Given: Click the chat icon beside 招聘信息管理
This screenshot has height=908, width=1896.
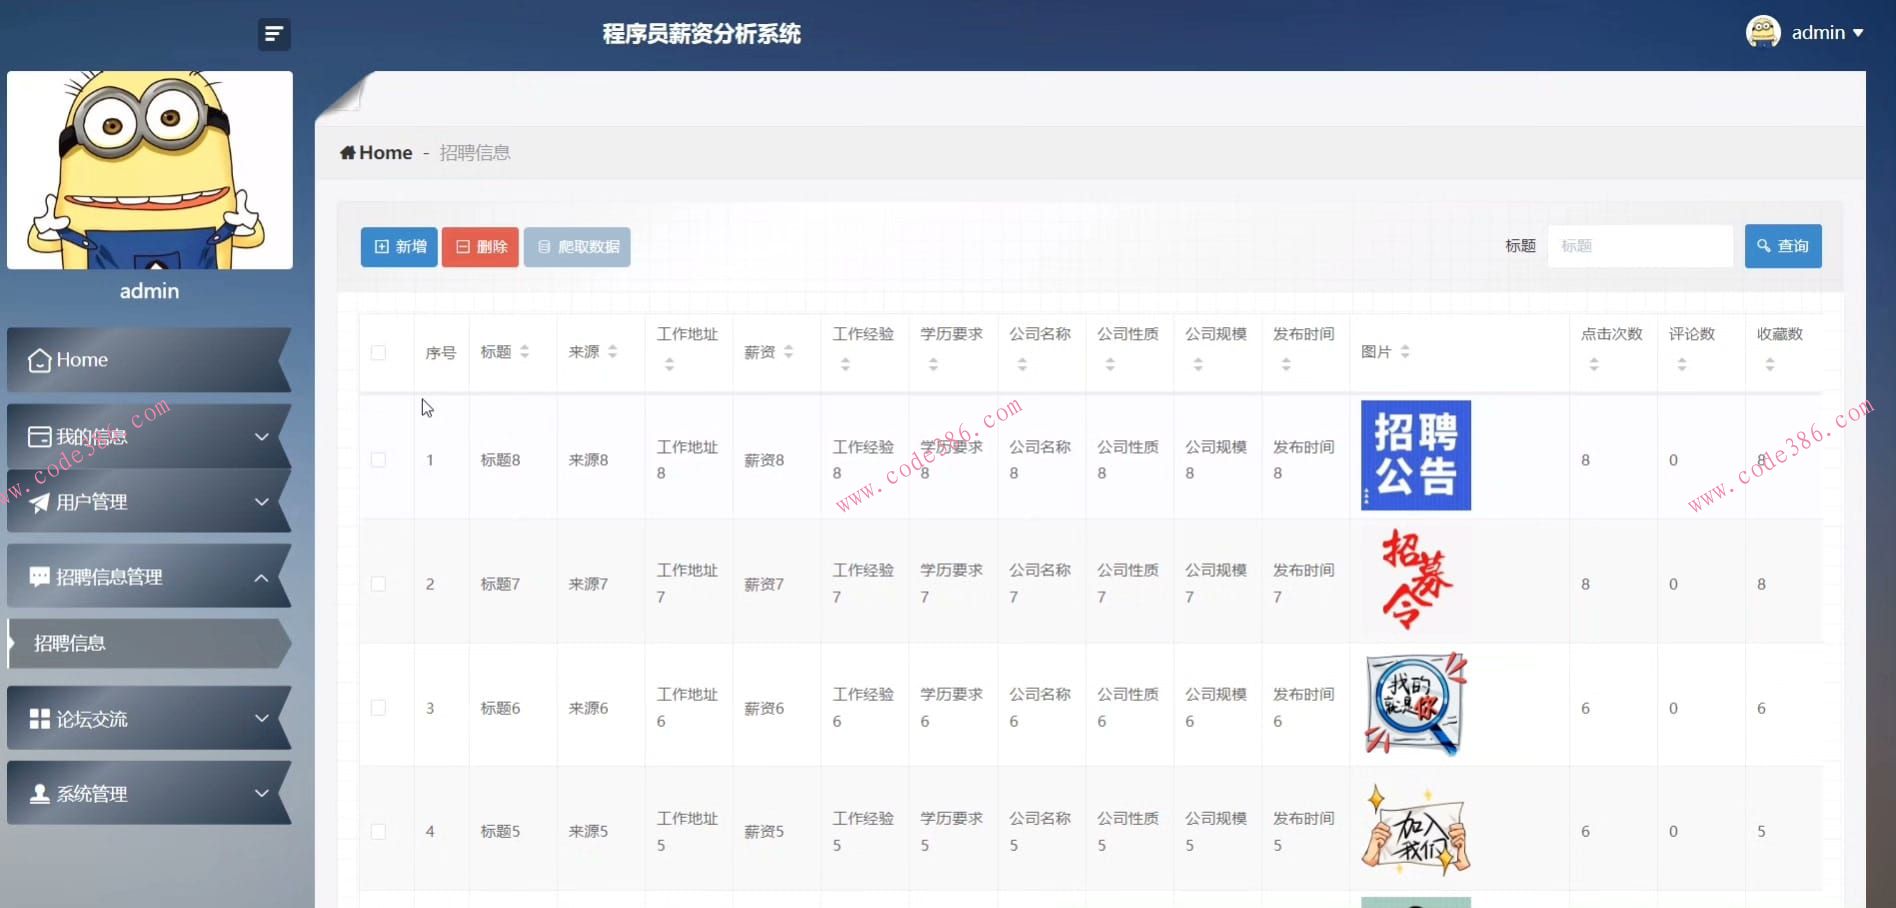Looking at the screenshot, I should (x=38, y=576).
